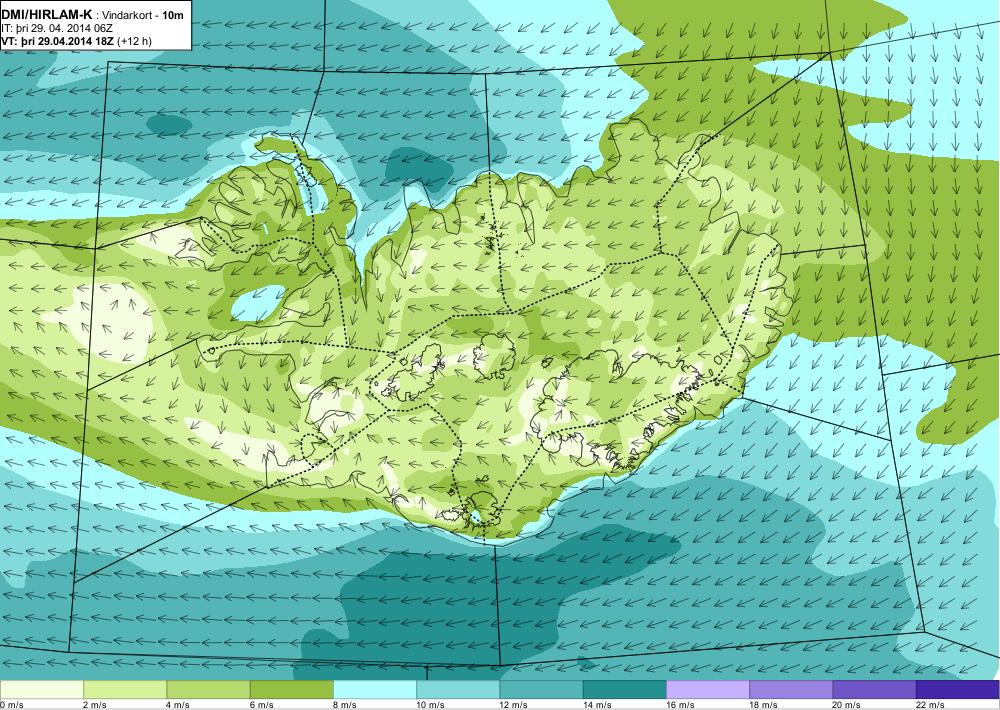Click the '10 m/s' legend label
The width and height of the screenshot is (1000, 710).
430,705
